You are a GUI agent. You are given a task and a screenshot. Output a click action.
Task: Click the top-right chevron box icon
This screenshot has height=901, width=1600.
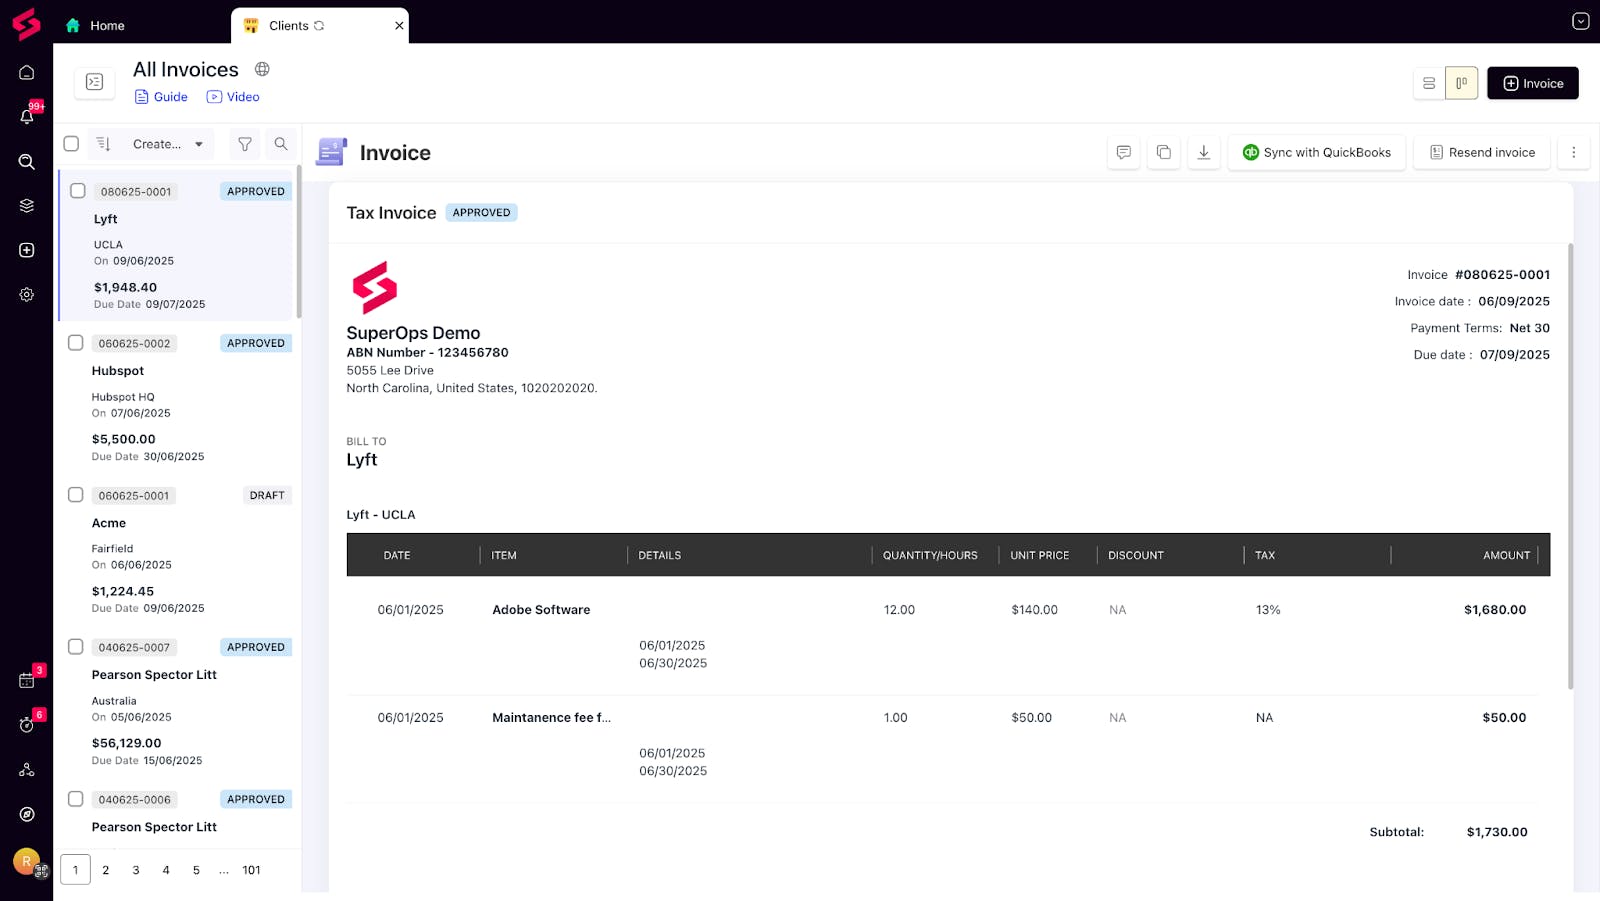pos(1580,21)
